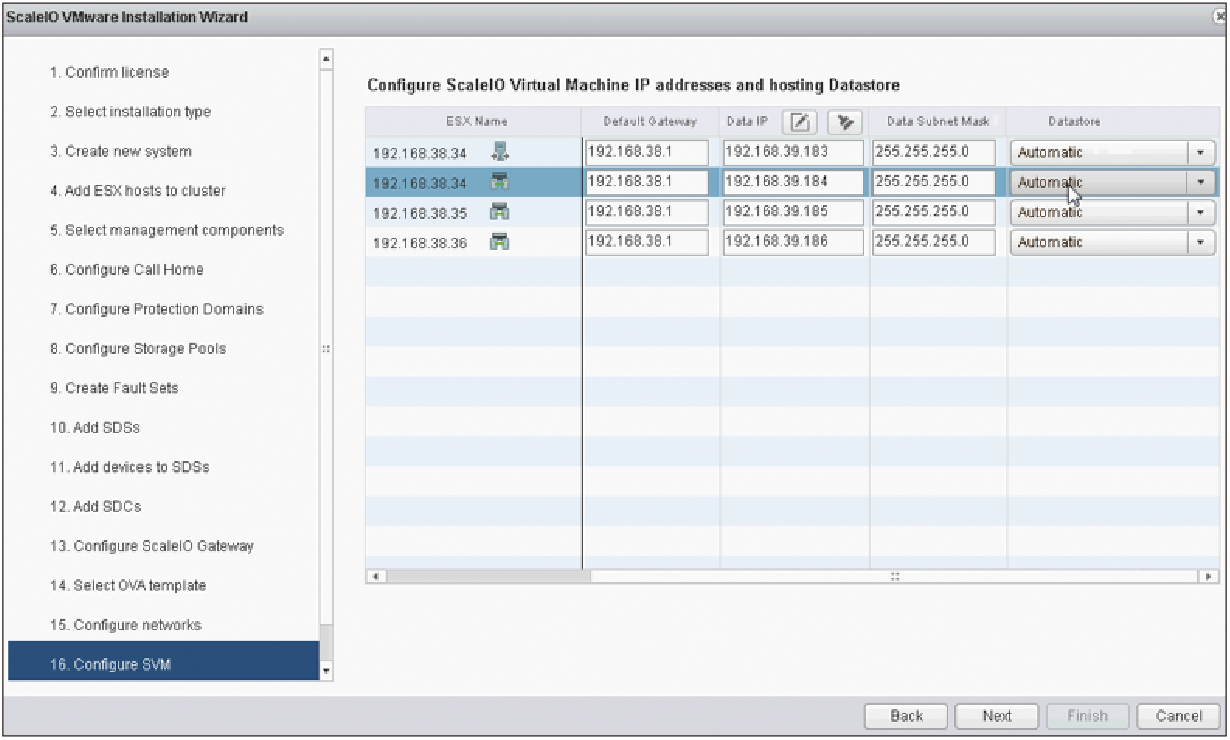Go to step 1 Confirm license

click(109, 72)
